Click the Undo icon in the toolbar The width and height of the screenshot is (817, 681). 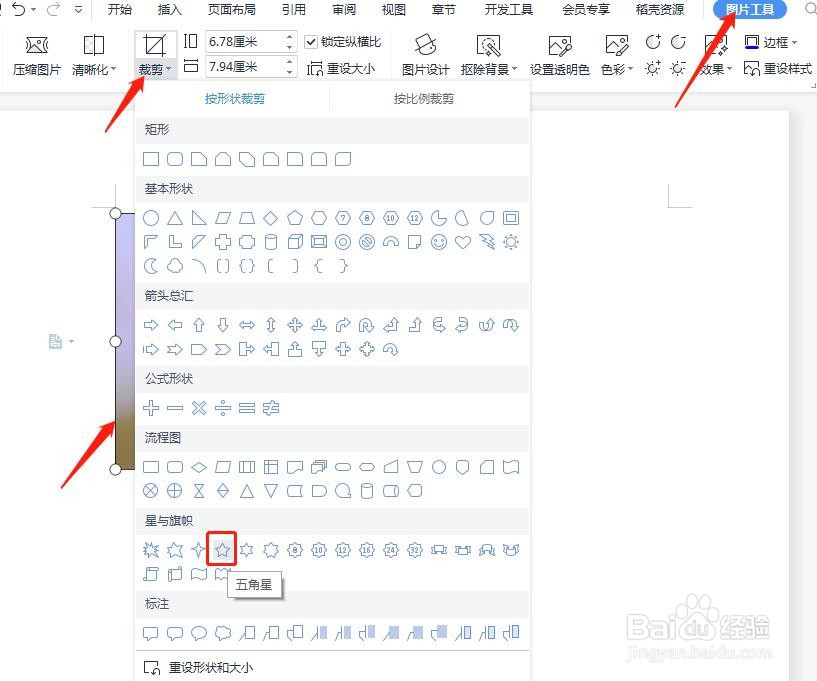click(x=19, y=9)
